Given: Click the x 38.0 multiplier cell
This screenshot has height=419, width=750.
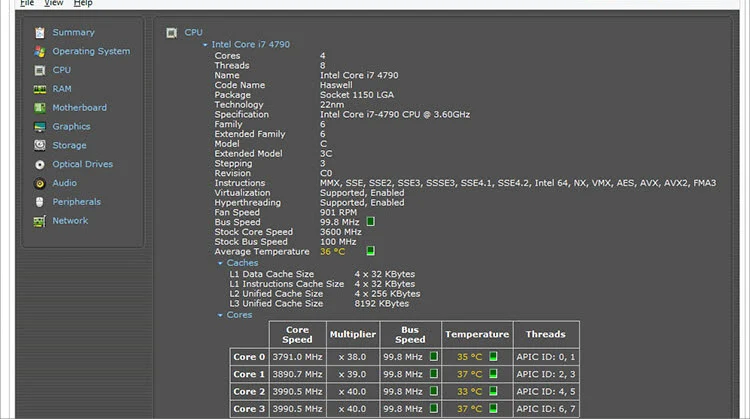Looking at the screenshot, I should (353, 357).
